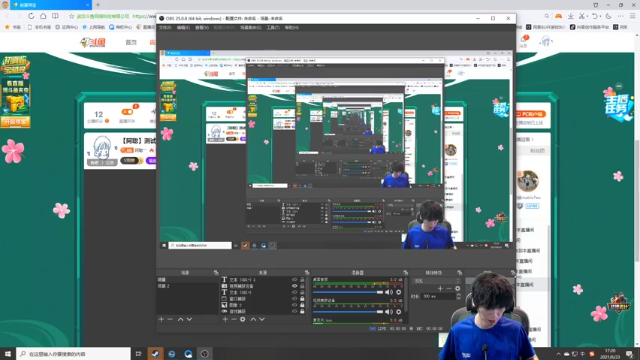The width and height of the screenshot is (640, 360).
Task: Add a source in outer OBS Sources panel
Action: tap(225, 319)
